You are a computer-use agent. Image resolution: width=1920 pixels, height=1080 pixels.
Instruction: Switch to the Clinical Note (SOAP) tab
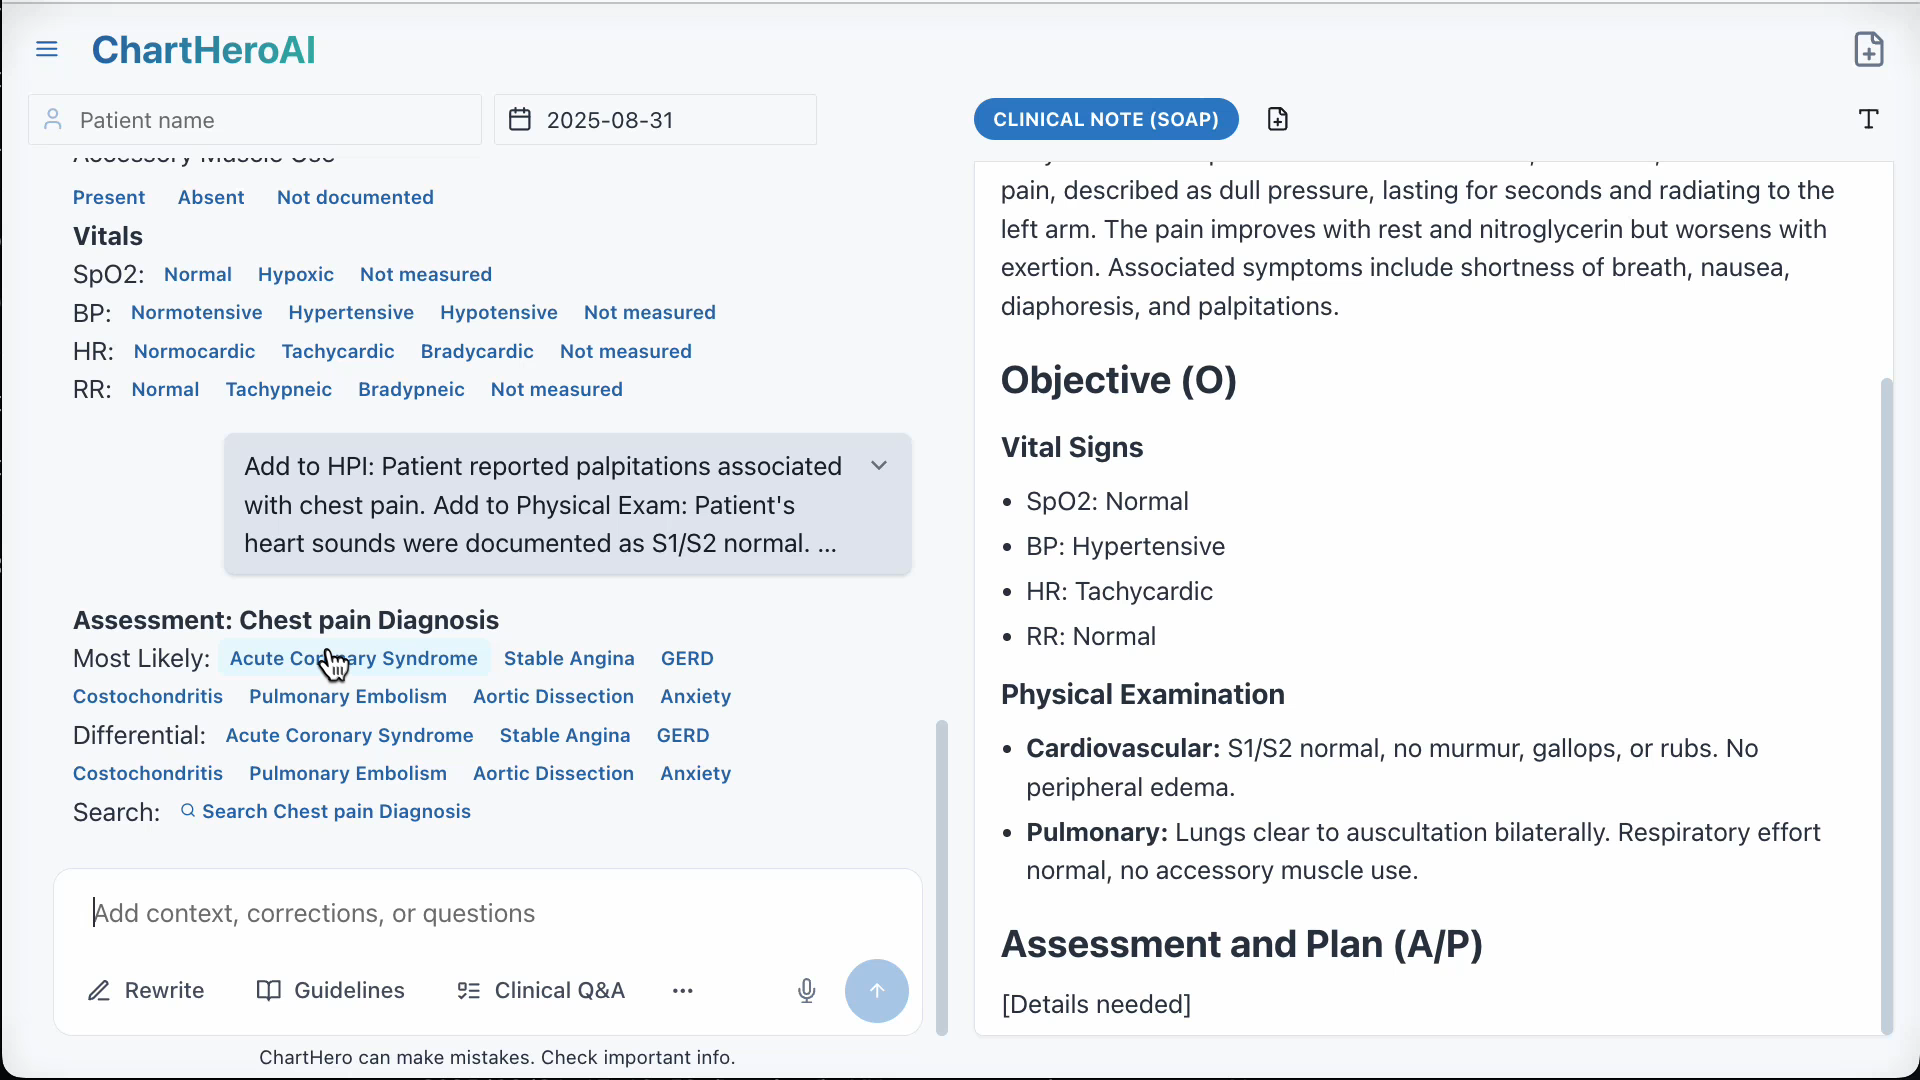click(1105, 119)
